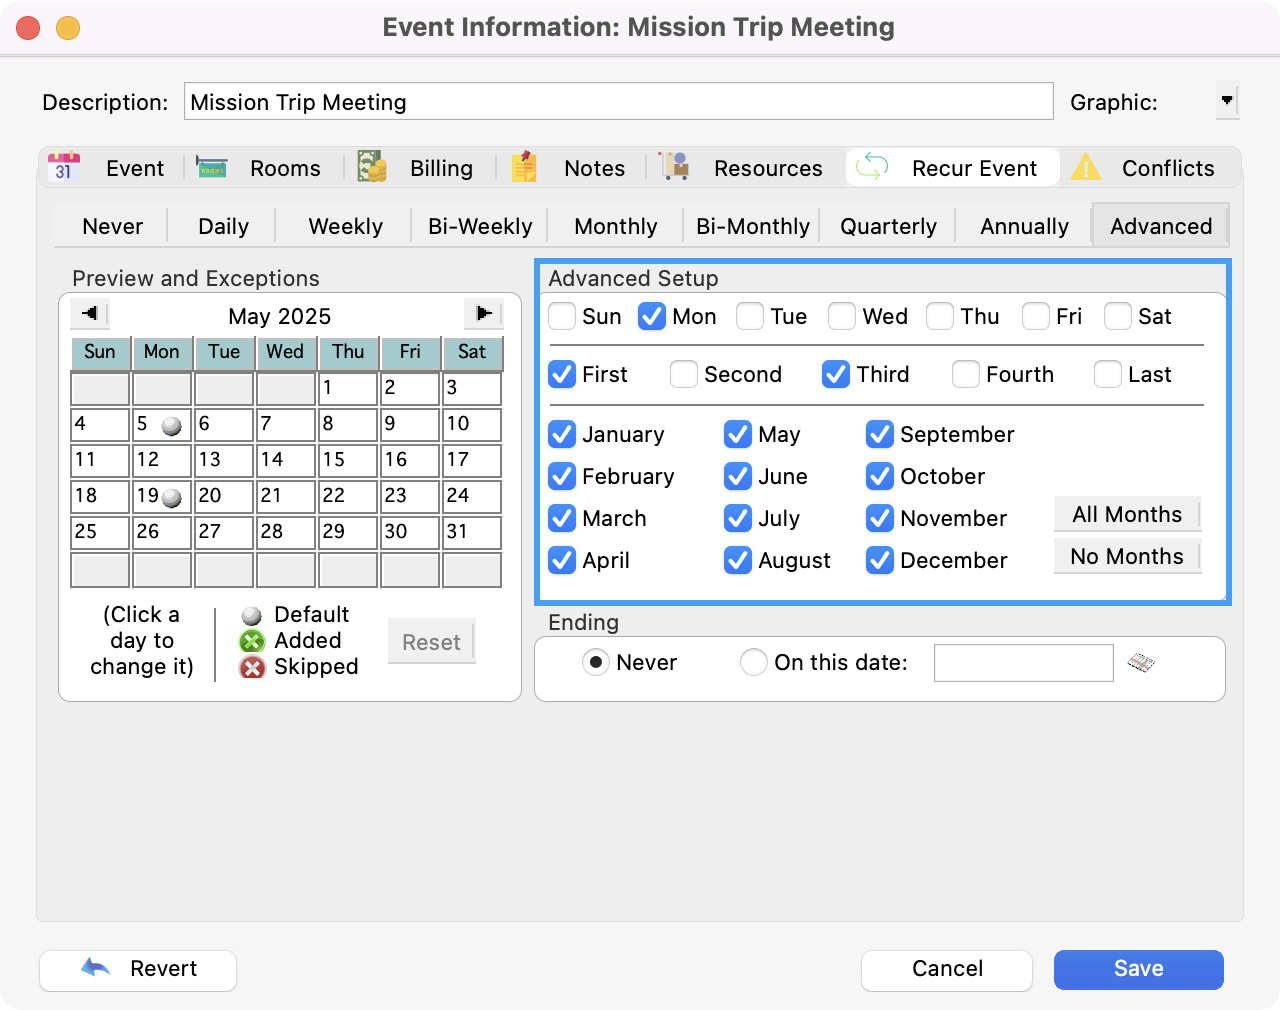This screenshot has width=1280, height=1010.
Task: Go to previous month in preview calendar
Action: click(x=90, y=314)
